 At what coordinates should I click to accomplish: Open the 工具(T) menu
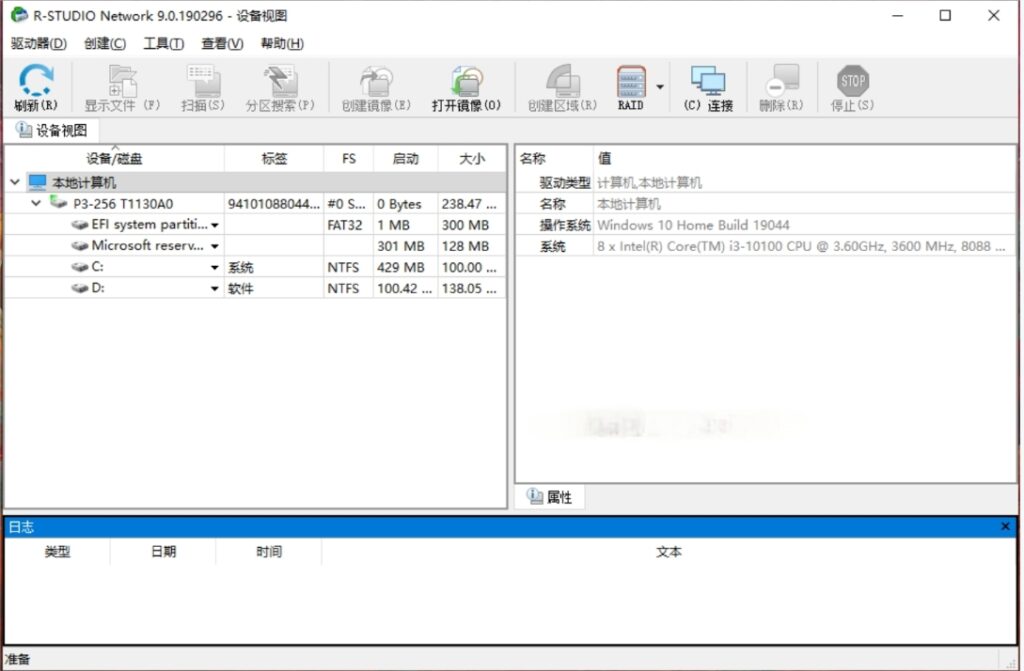[163, 43]
